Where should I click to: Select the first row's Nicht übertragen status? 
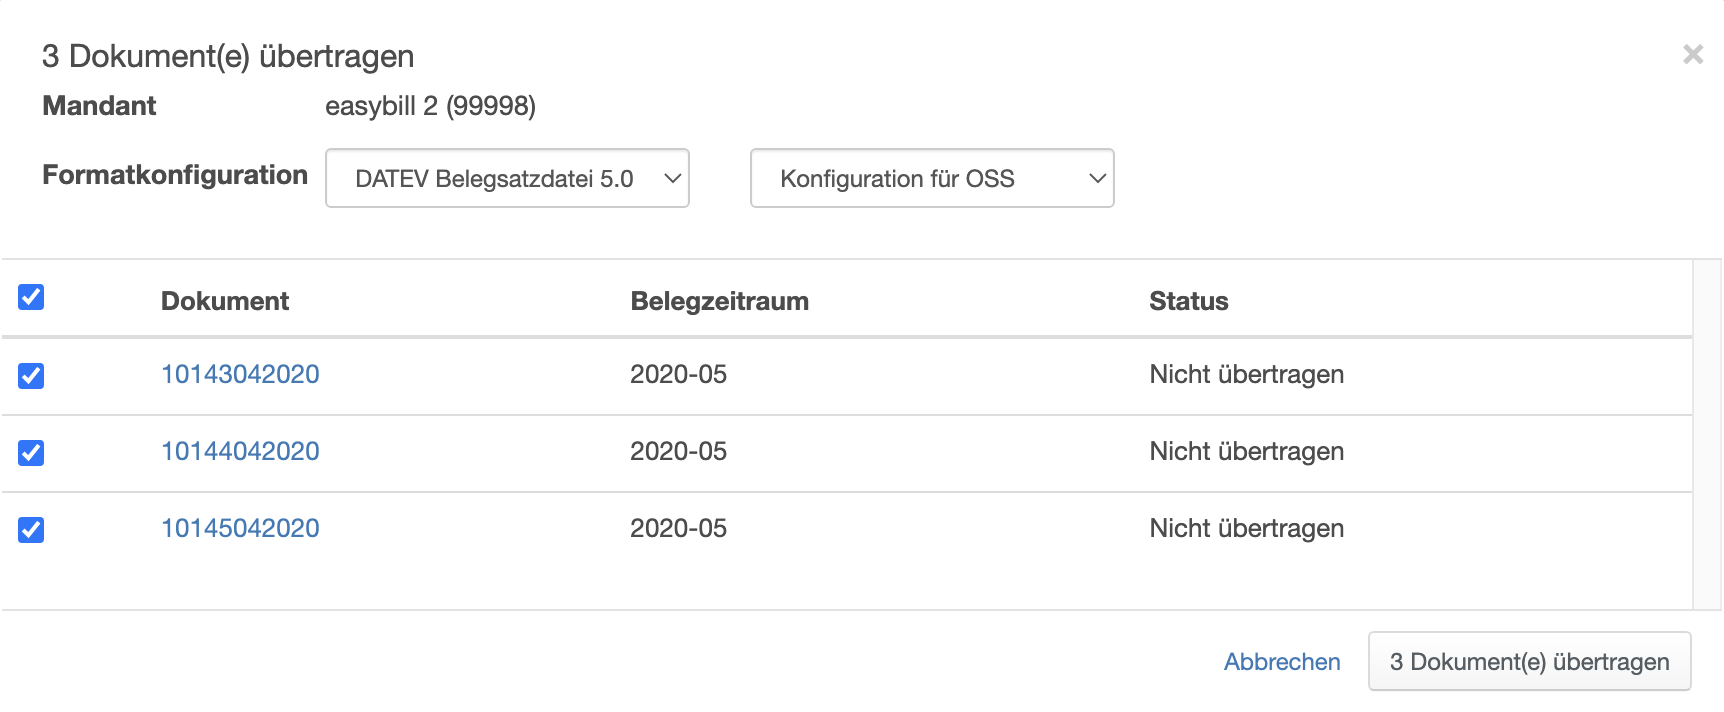tap(1246, 375)
